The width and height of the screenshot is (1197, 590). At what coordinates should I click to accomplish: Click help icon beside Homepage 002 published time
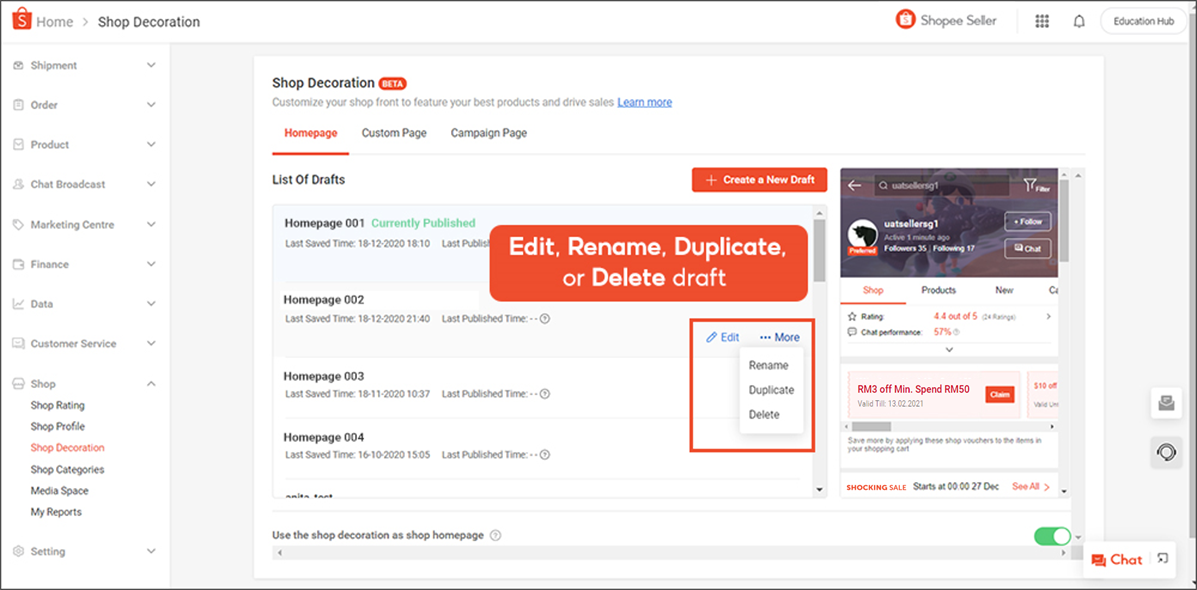click(x=545, y=319)
